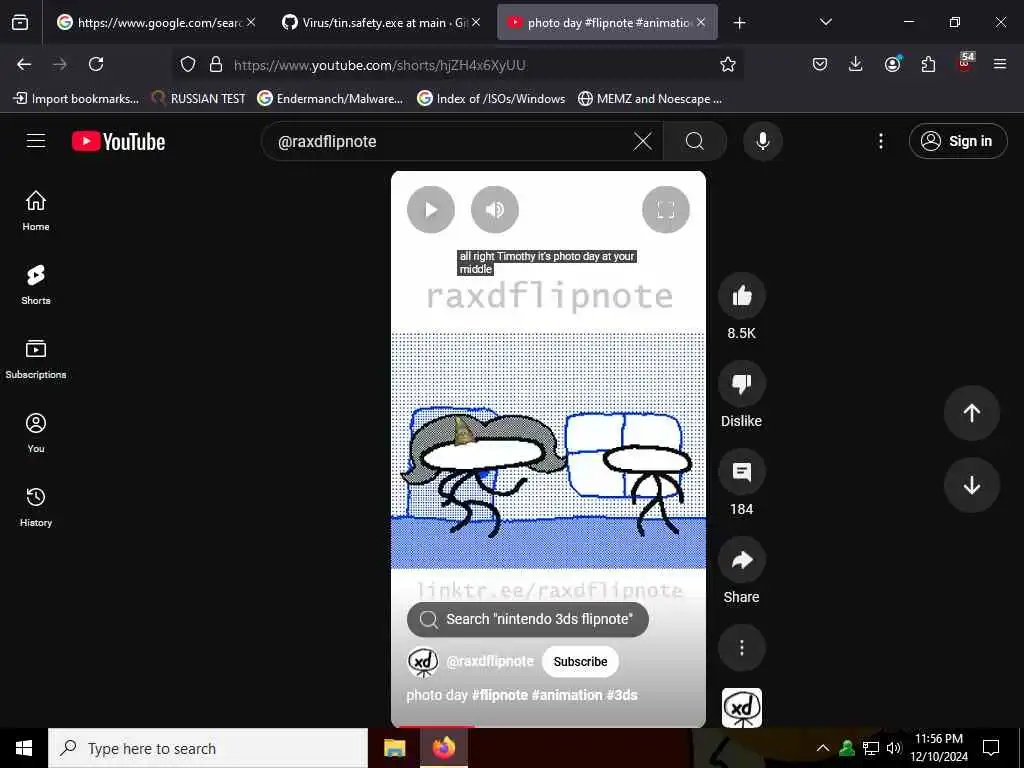Open YouTube settings three-dot menu
Image resolution: width=1024 pixels, height=768 pixels.
(x=880, y=141)
